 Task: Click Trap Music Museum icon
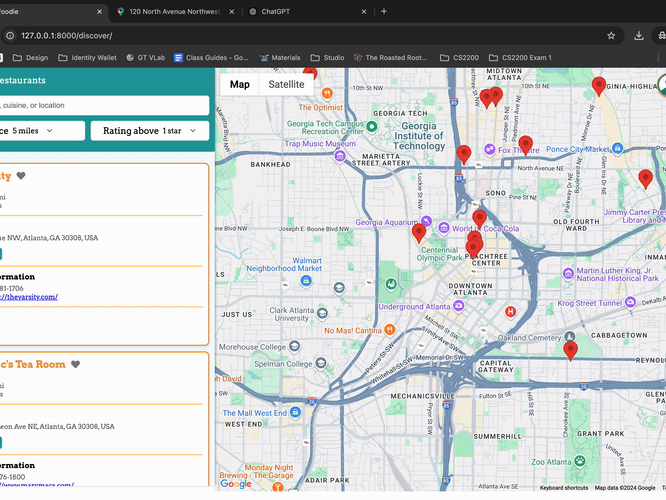point(339,156)
